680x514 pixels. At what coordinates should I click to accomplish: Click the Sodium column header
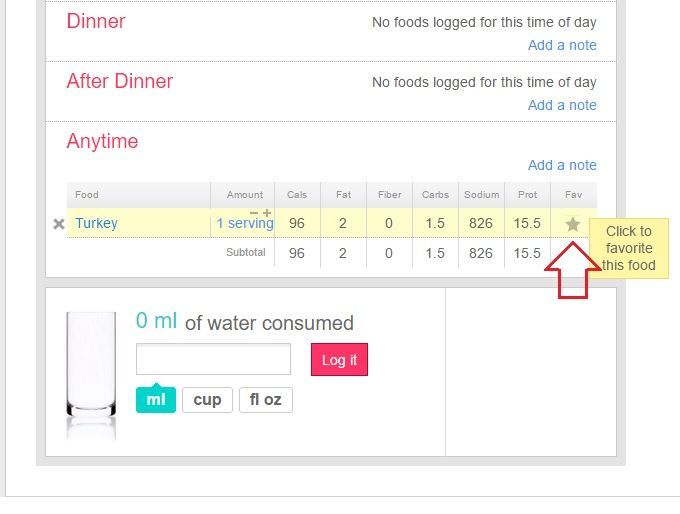pyautogui.click(x=481, y=195)
